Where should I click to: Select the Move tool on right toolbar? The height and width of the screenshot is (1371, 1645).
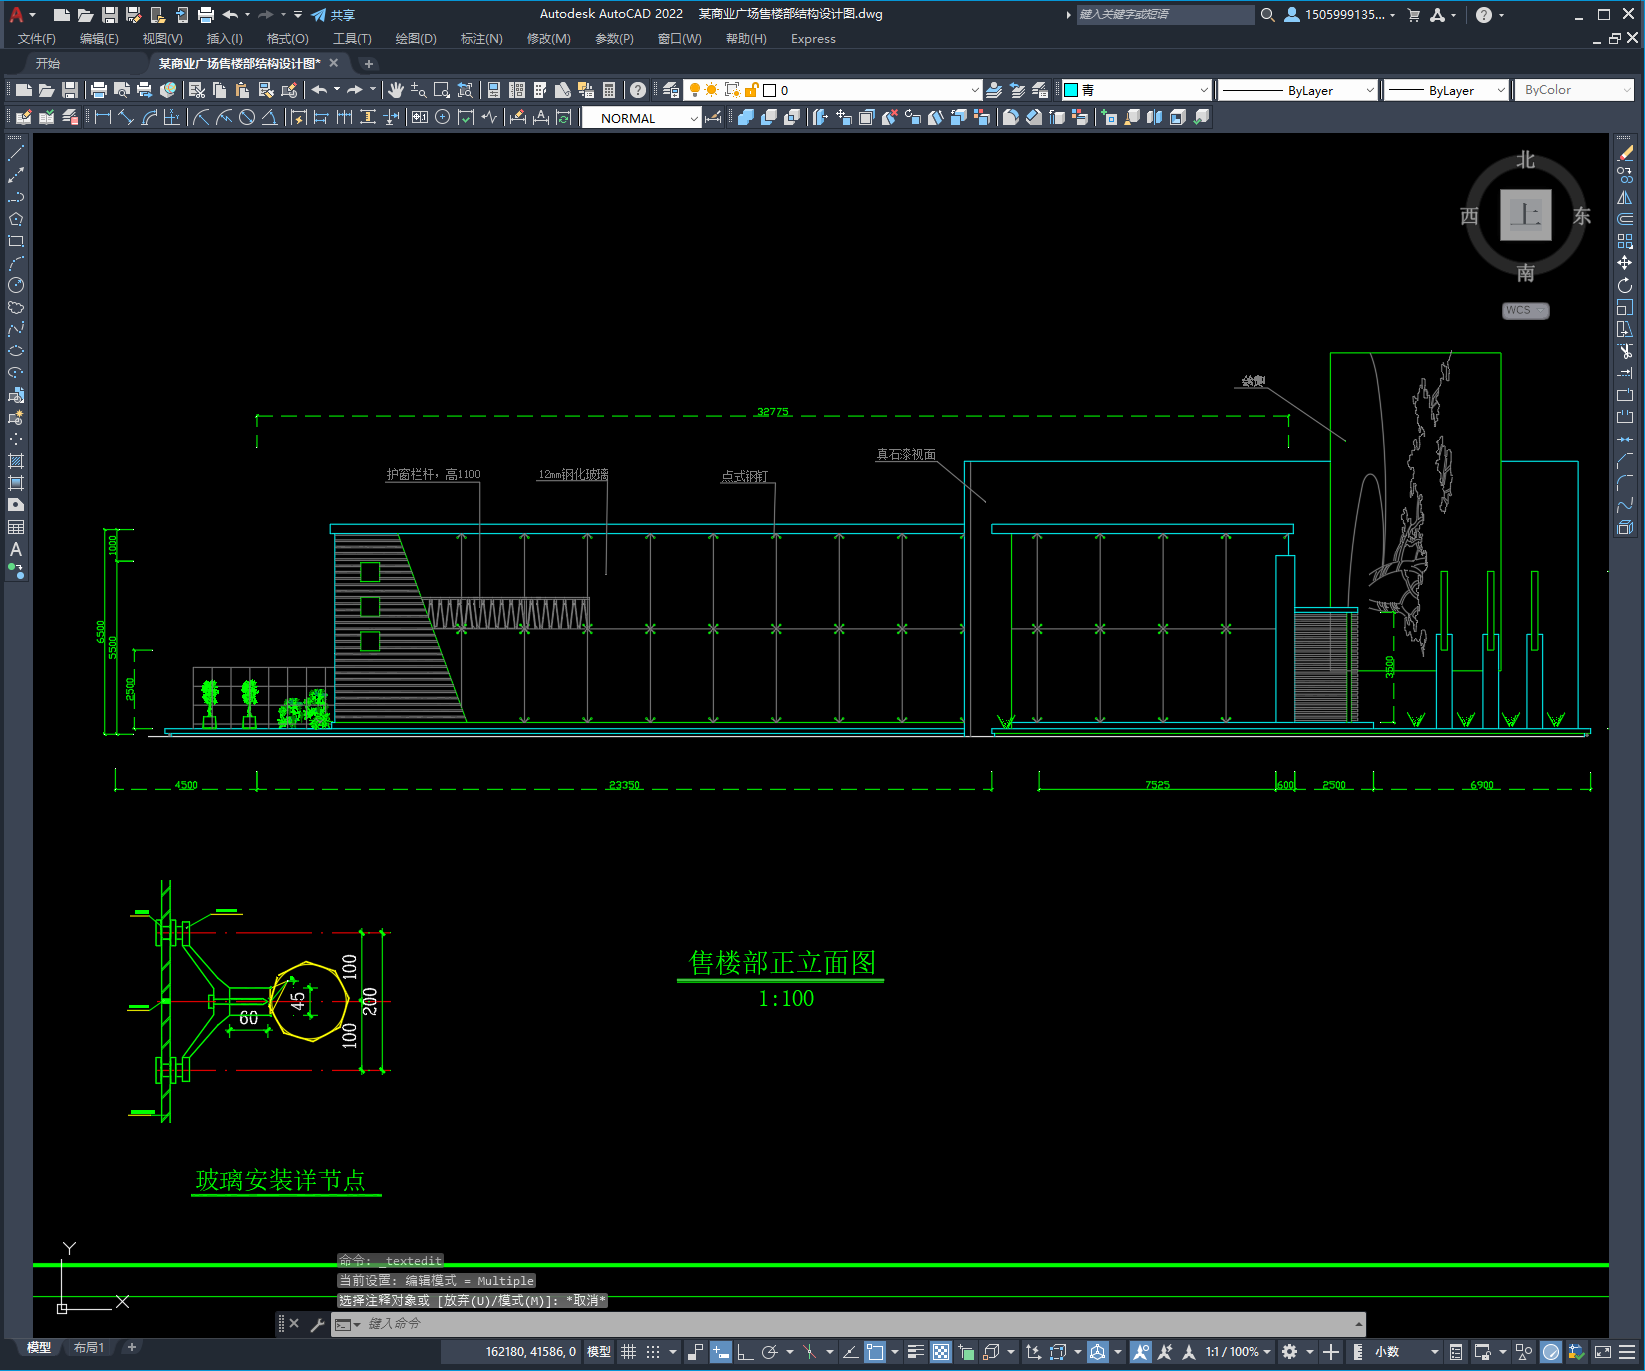pyautogui.click(x=1625, y=263)
